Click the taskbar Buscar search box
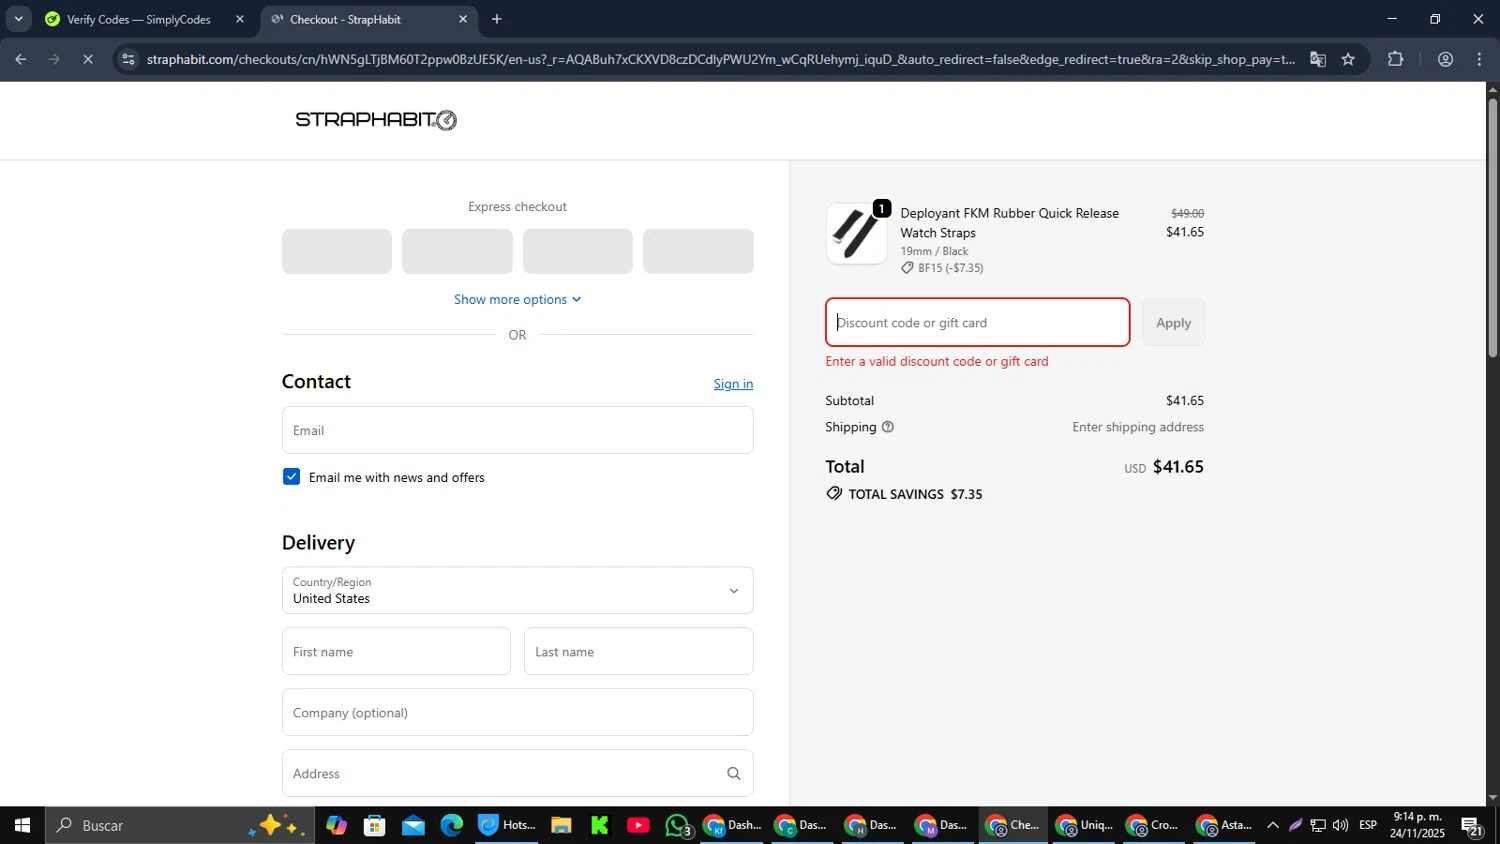The width and height of the screenshot is (1500, 844). tap(180, 825)
